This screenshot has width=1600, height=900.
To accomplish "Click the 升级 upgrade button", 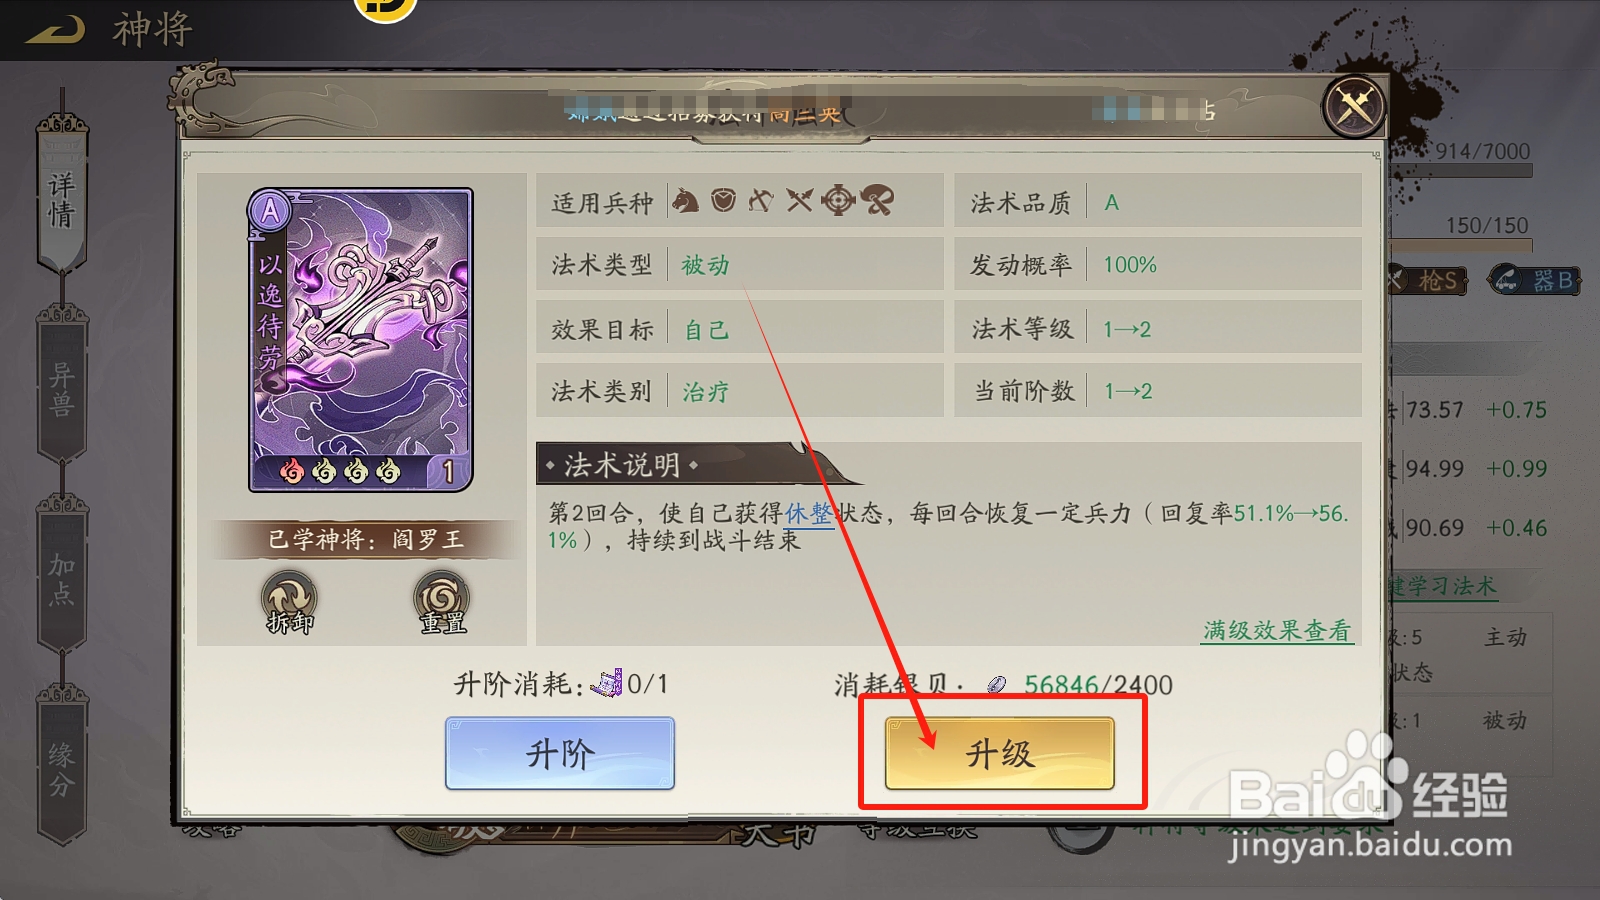I will point(1000,753).
